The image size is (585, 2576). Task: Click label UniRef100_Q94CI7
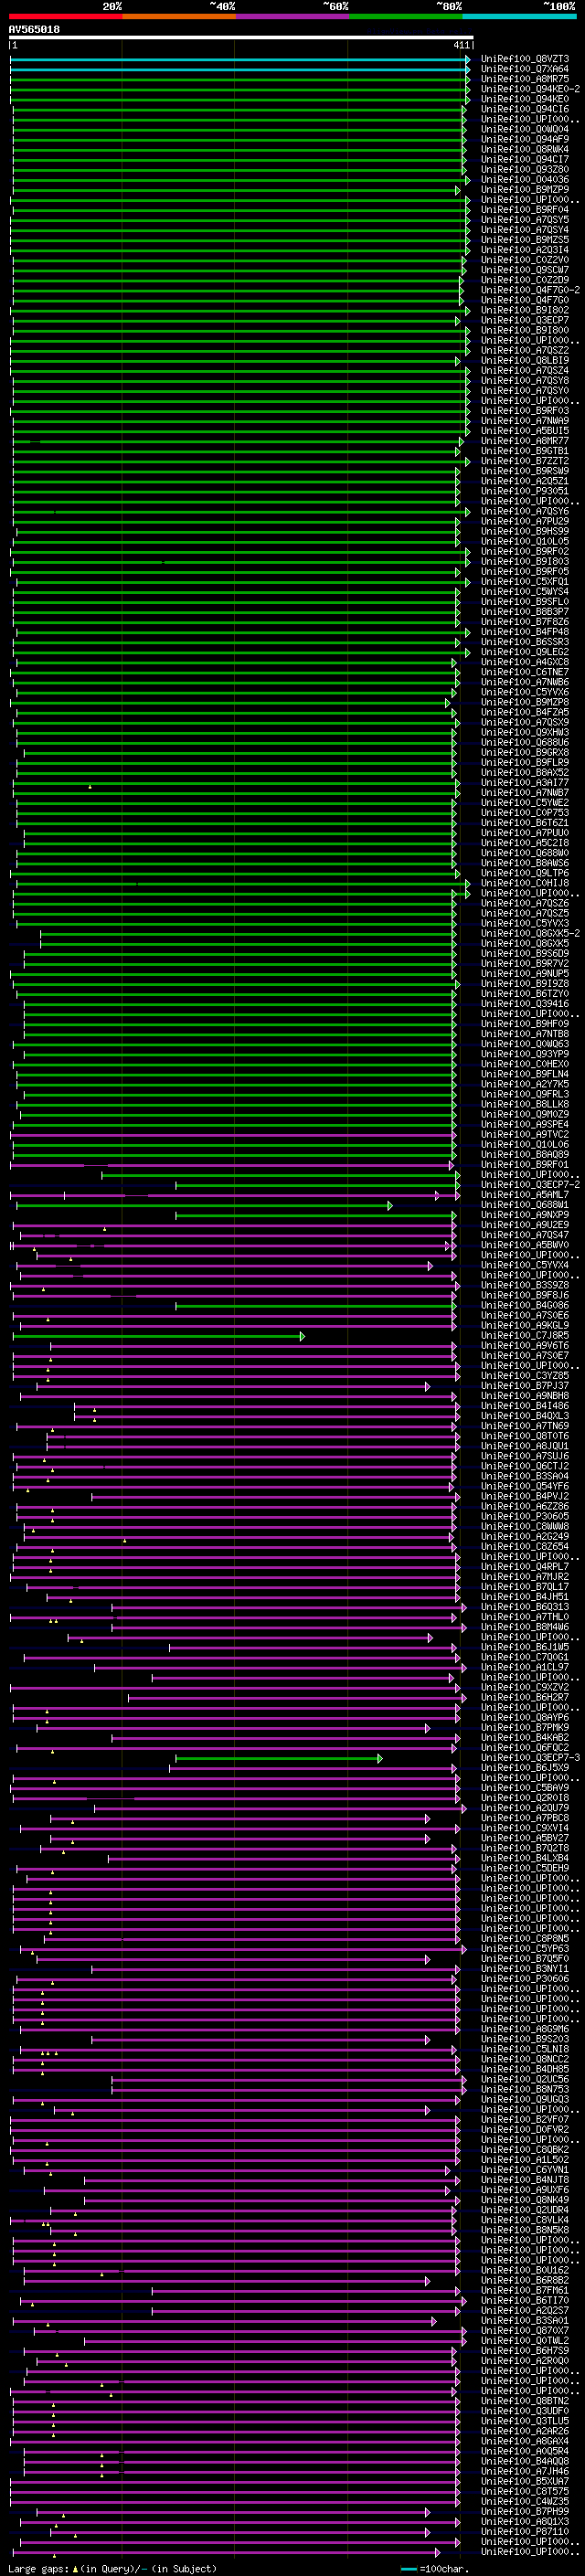(524, 159)
